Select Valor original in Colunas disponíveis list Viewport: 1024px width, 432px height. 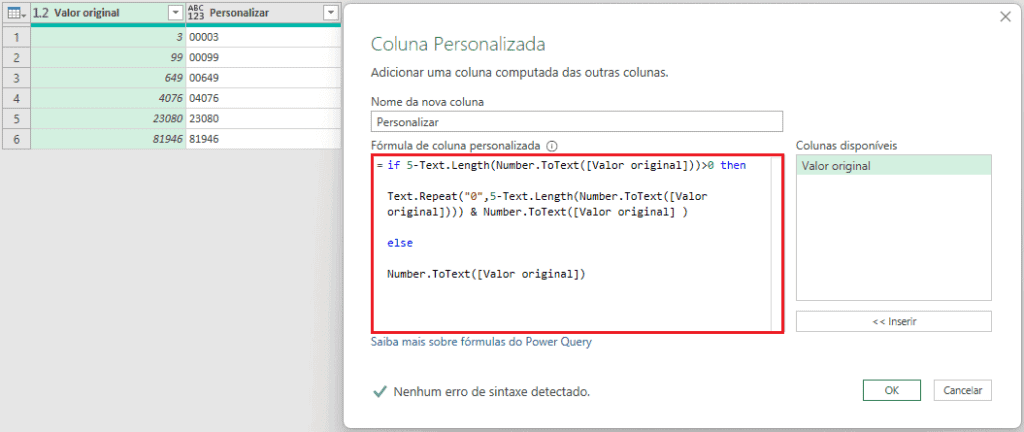pyautogui.click(x=893, y=166)
